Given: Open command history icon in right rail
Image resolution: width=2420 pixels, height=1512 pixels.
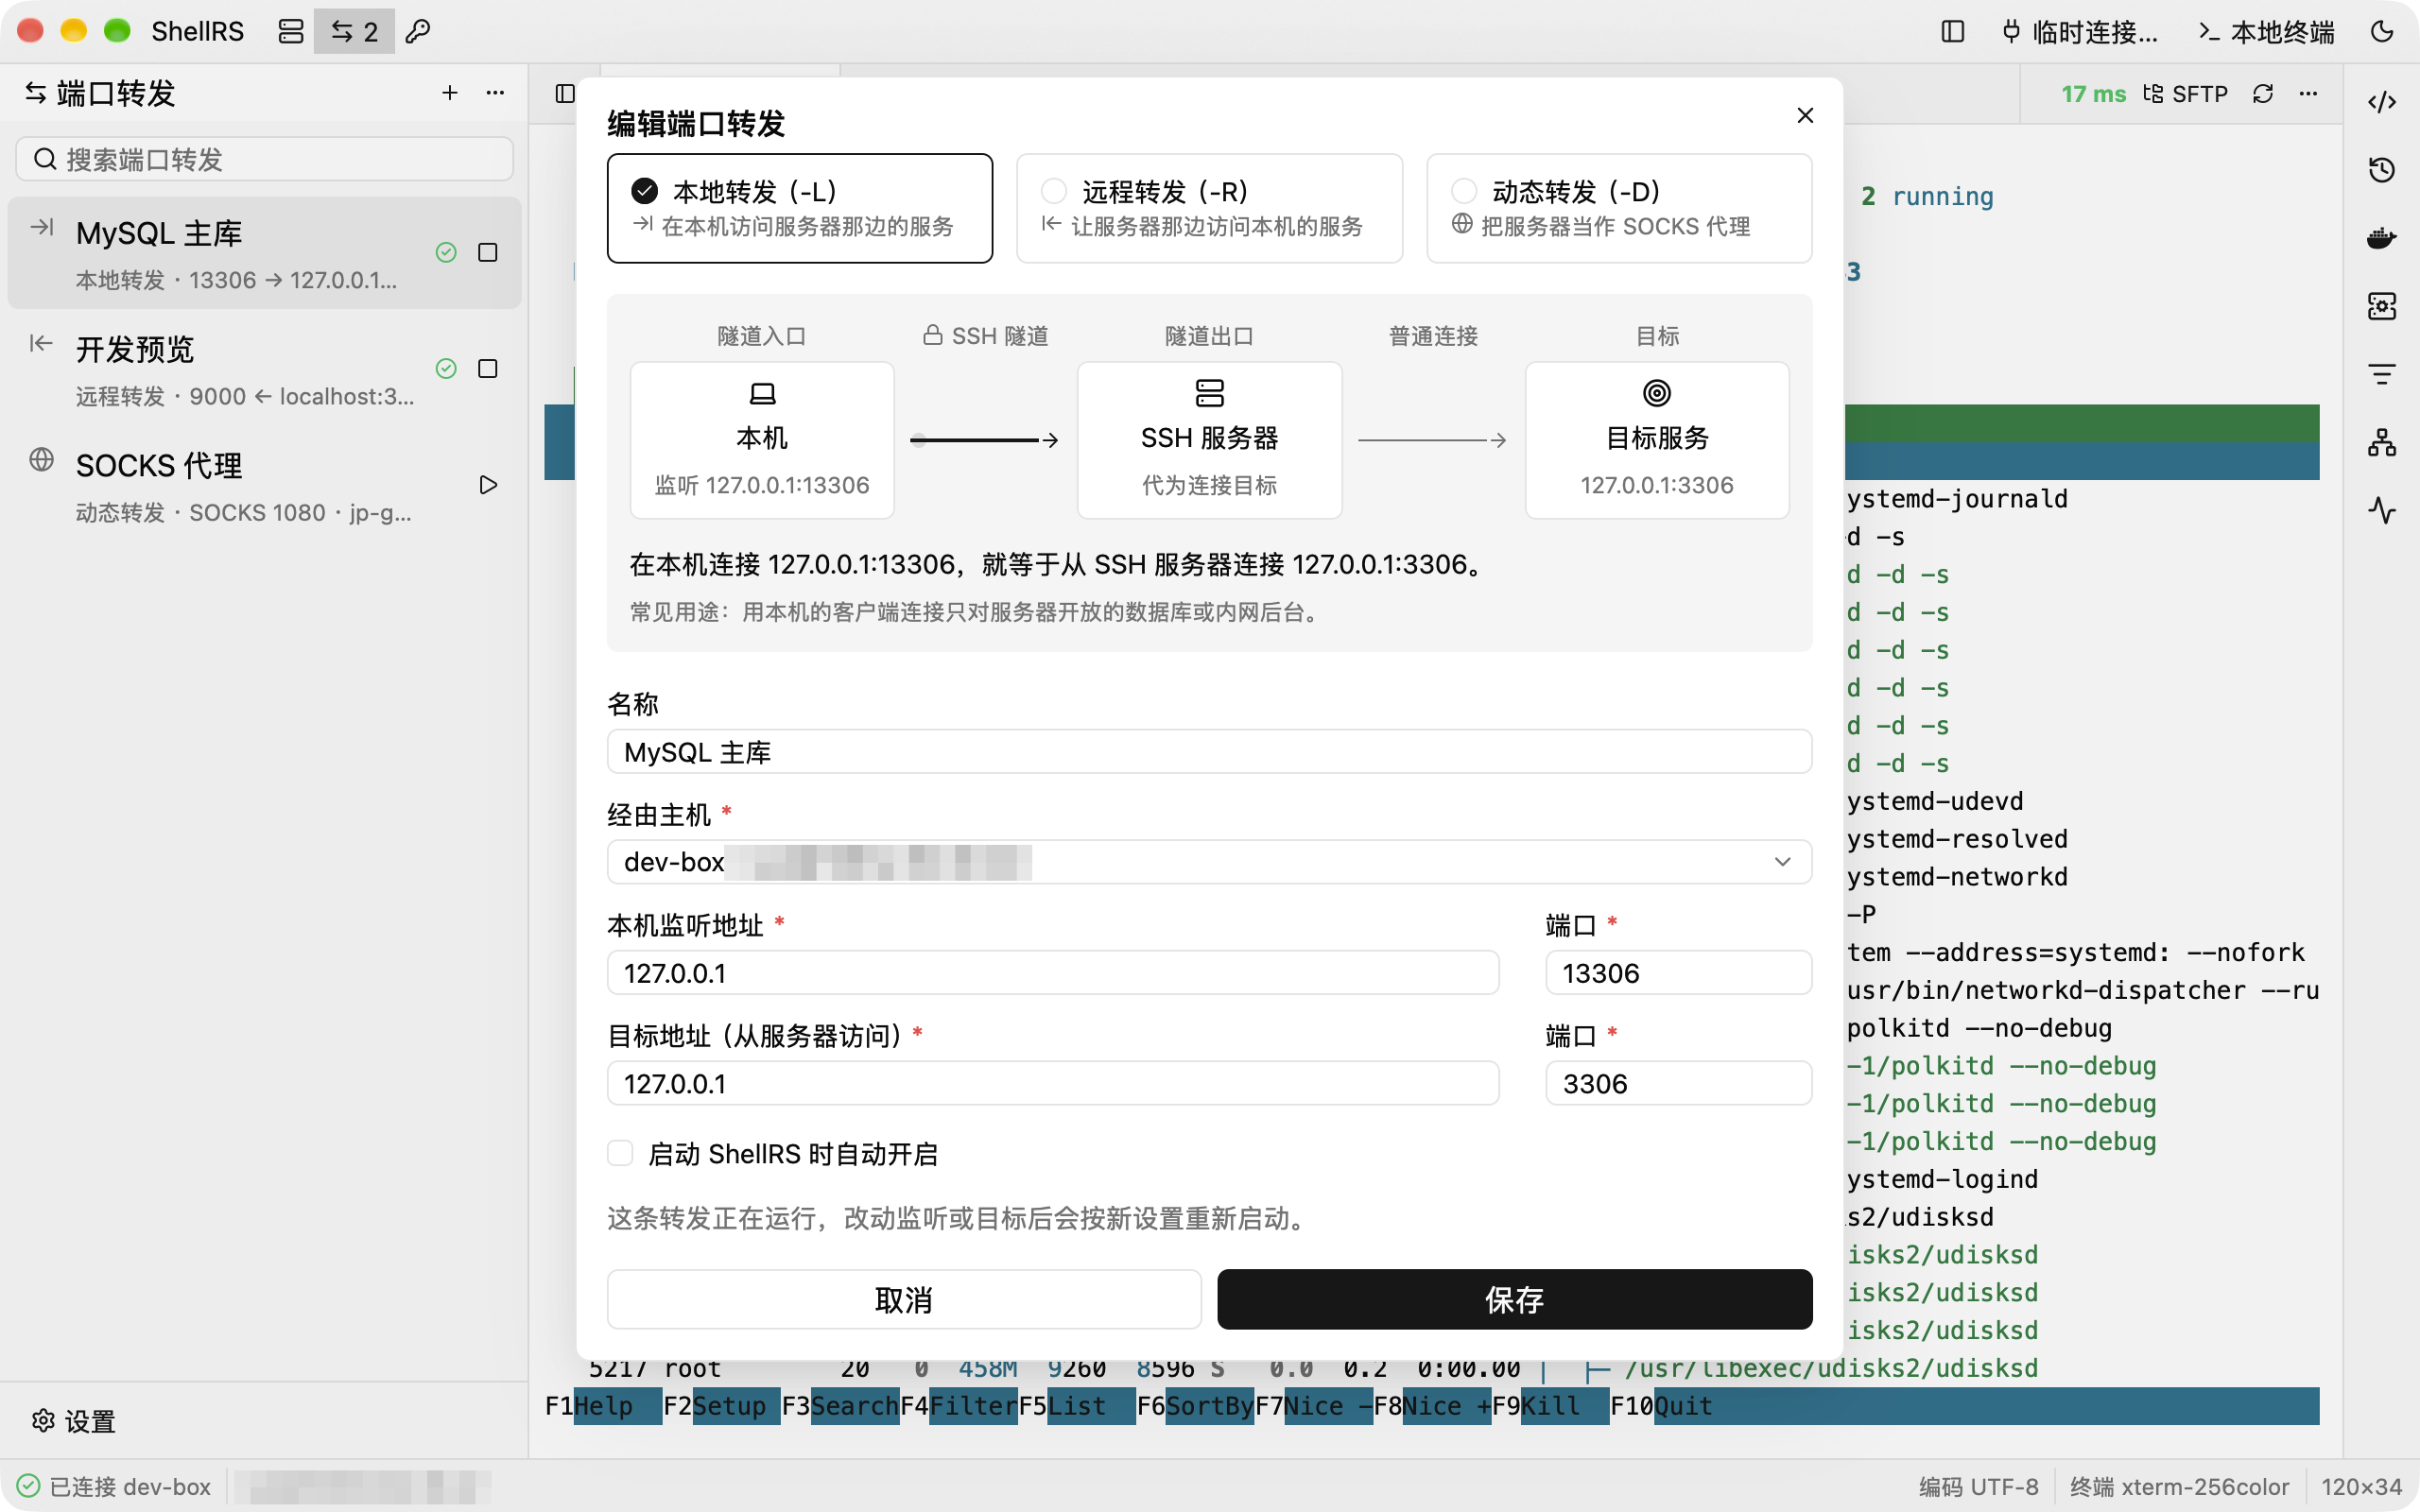Looking at the screenshot, I should (2382, 170).
